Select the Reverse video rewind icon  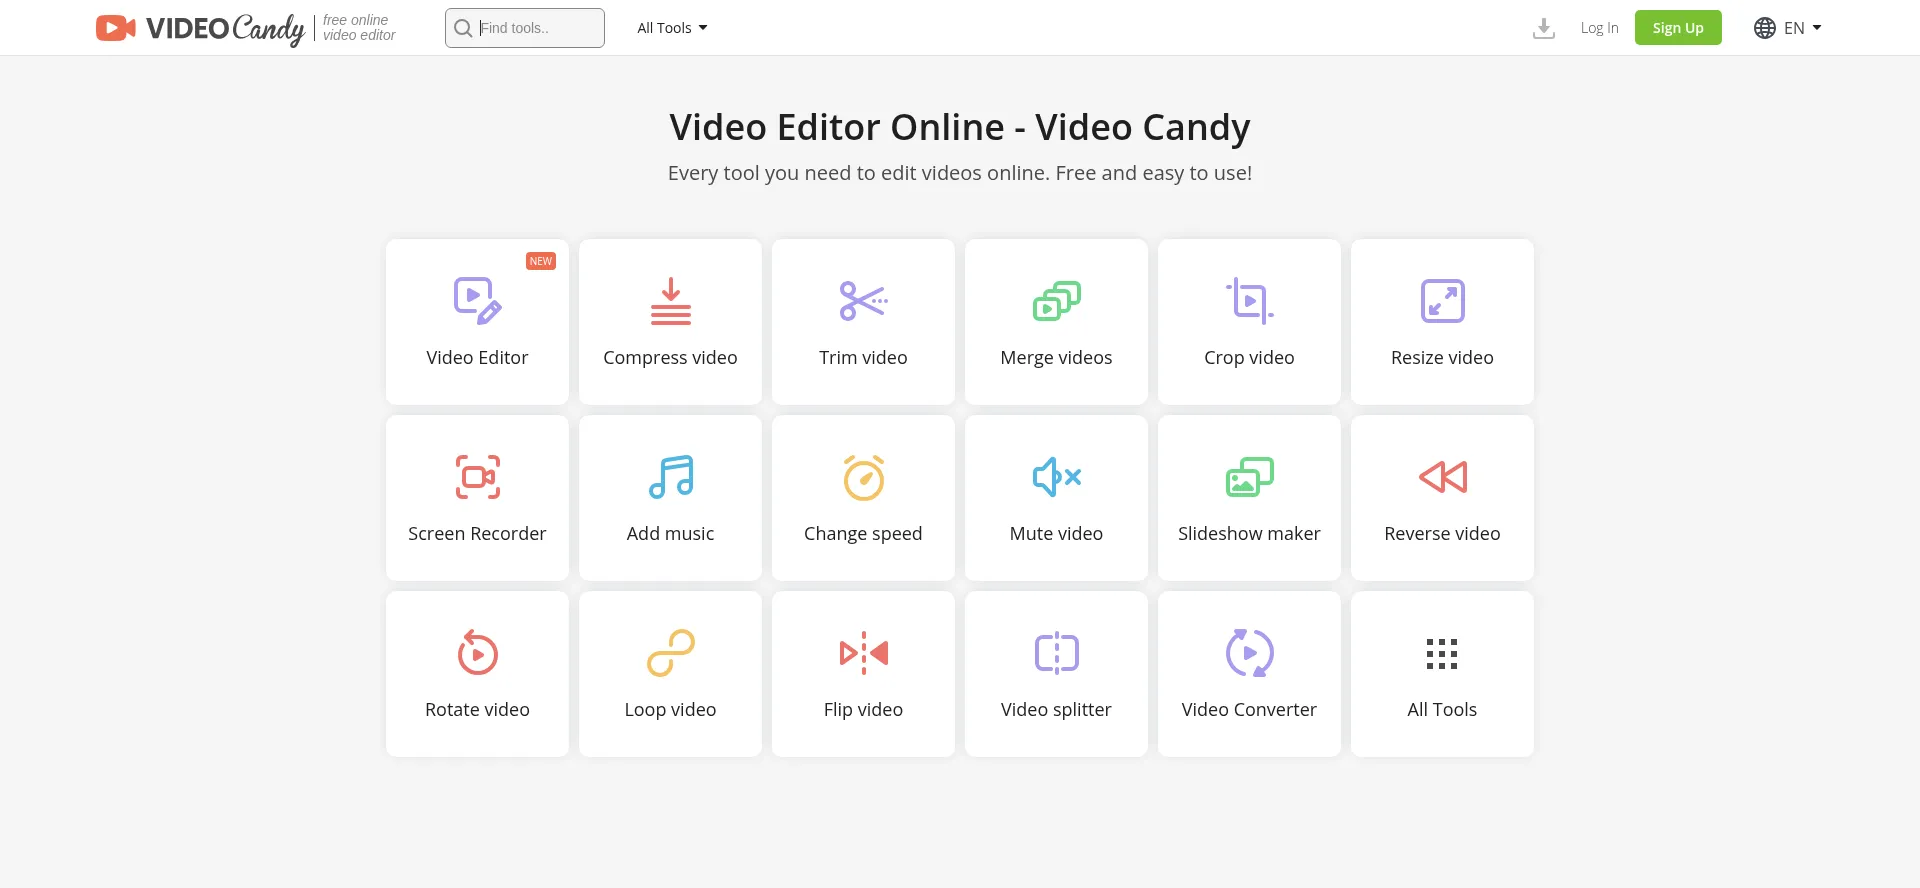pyautogui.click(x=1442, y=477)
